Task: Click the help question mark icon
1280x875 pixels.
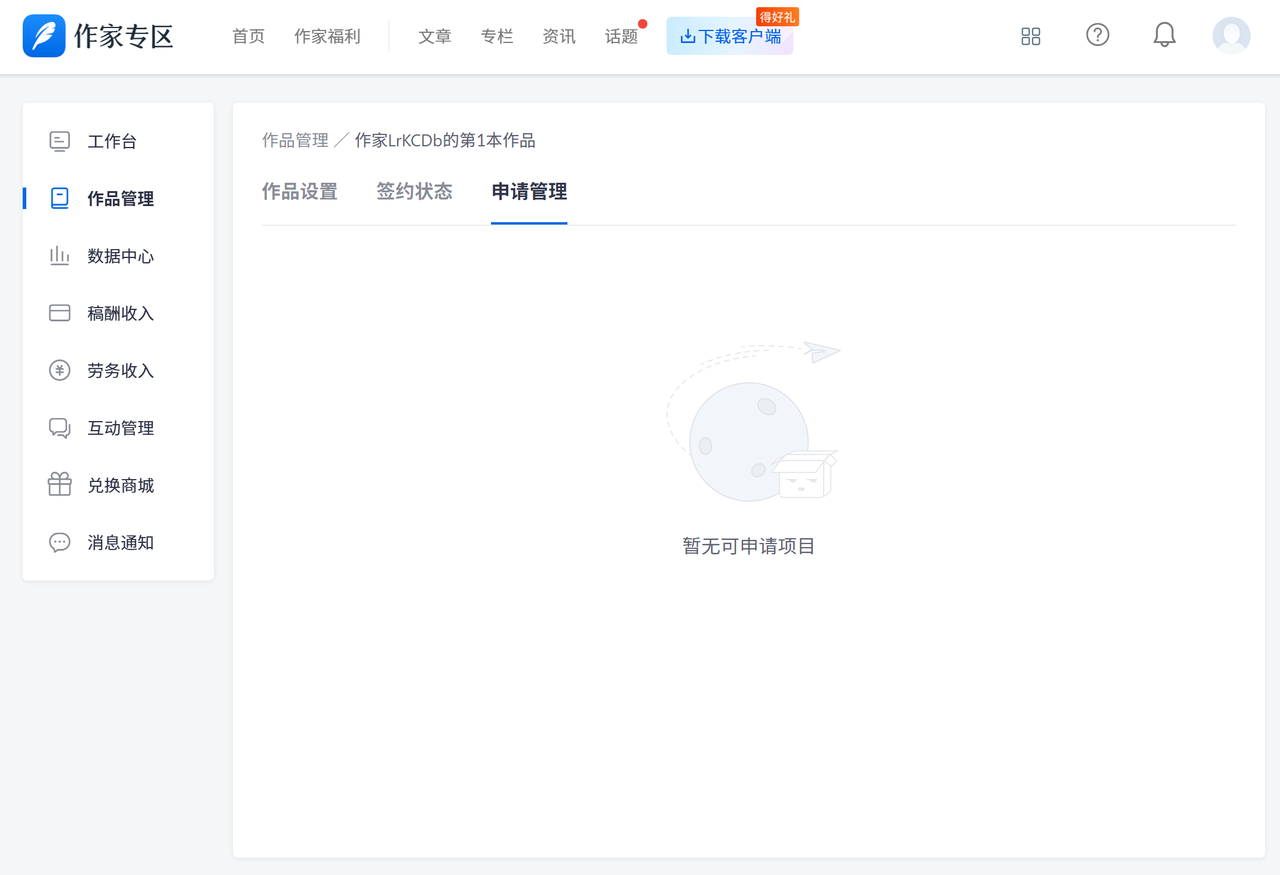Action: point(1097,35)
